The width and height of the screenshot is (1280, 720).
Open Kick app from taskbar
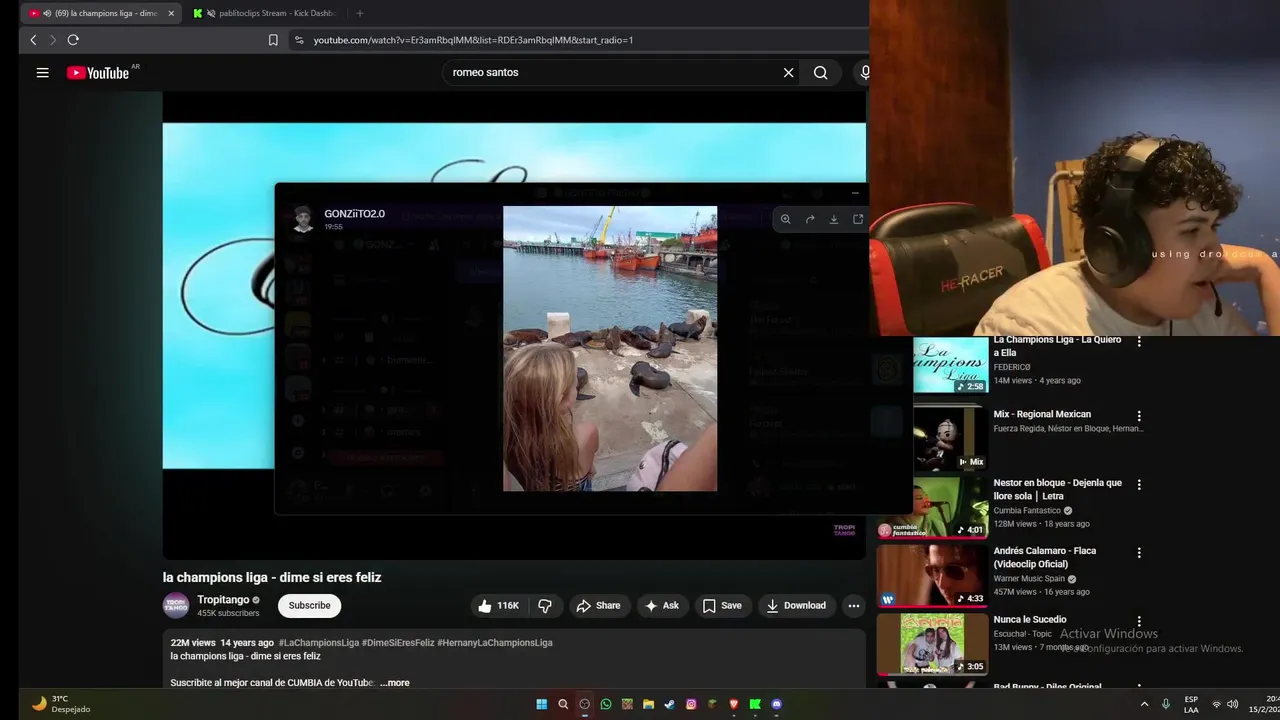(x=755, y=704)
